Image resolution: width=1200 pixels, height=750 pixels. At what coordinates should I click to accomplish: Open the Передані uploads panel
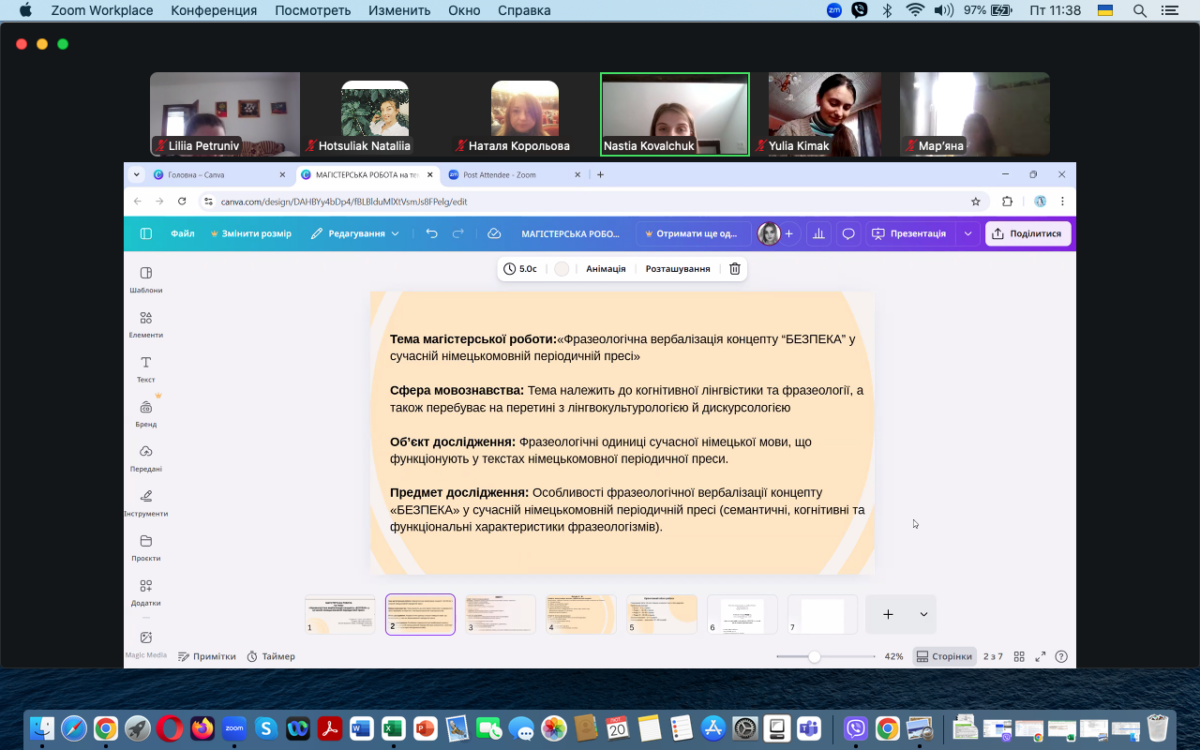pos(146,457)
